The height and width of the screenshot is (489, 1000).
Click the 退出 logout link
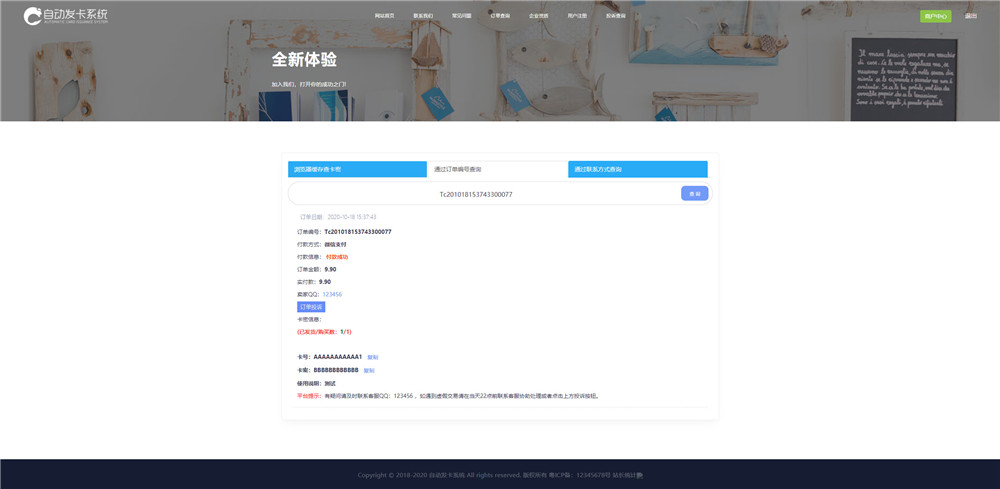click(971, 16)
